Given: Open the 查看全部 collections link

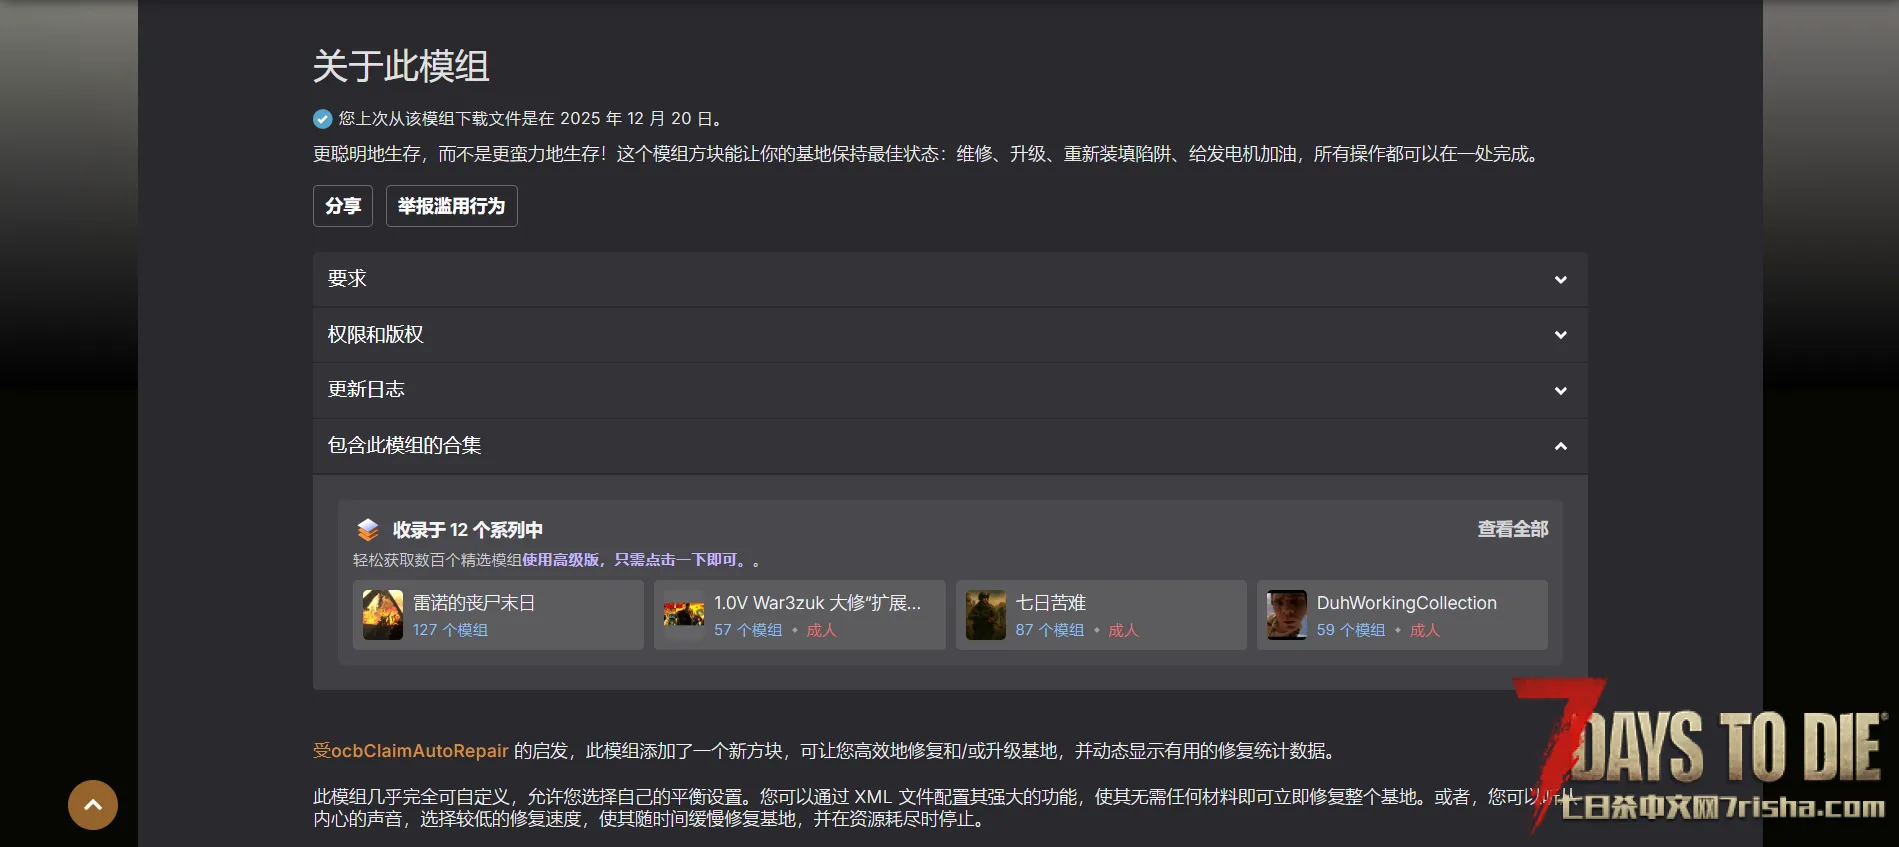Looking at the screenshot, I should 1512,529.
